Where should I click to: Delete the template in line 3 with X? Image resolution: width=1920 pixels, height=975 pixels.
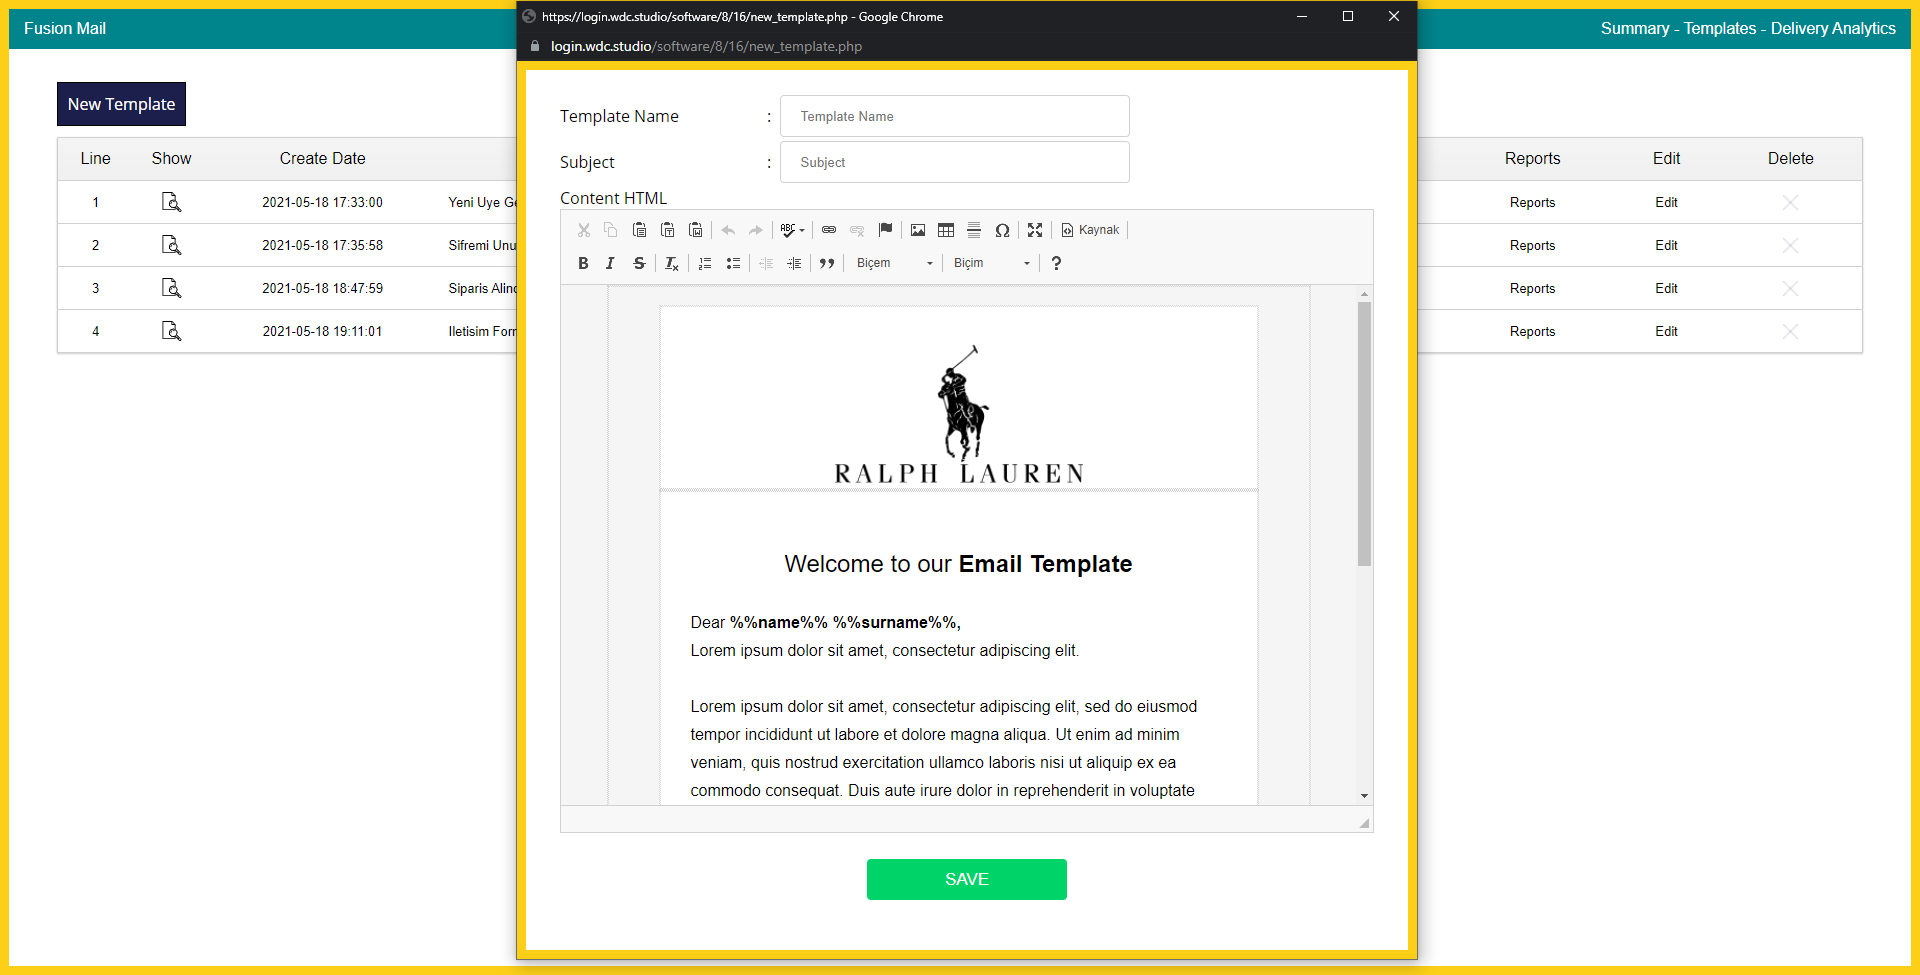point(1790,288)
